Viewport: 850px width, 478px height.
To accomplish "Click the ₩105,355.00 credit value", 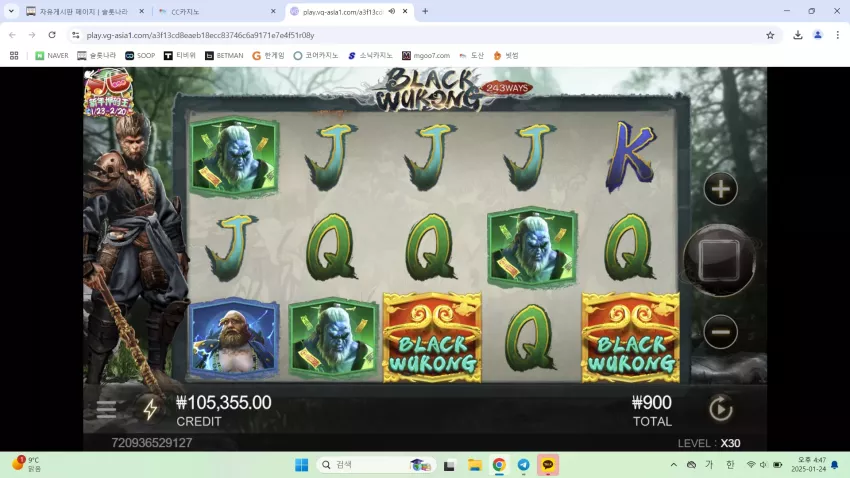I will (x=224, y=403).
